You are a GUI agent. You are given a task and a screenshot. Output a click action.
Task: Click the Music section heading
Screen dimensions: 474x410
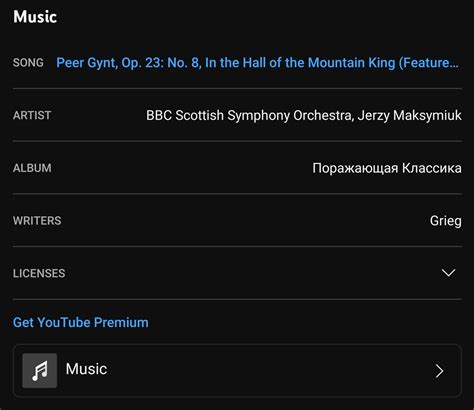point(35,17)
